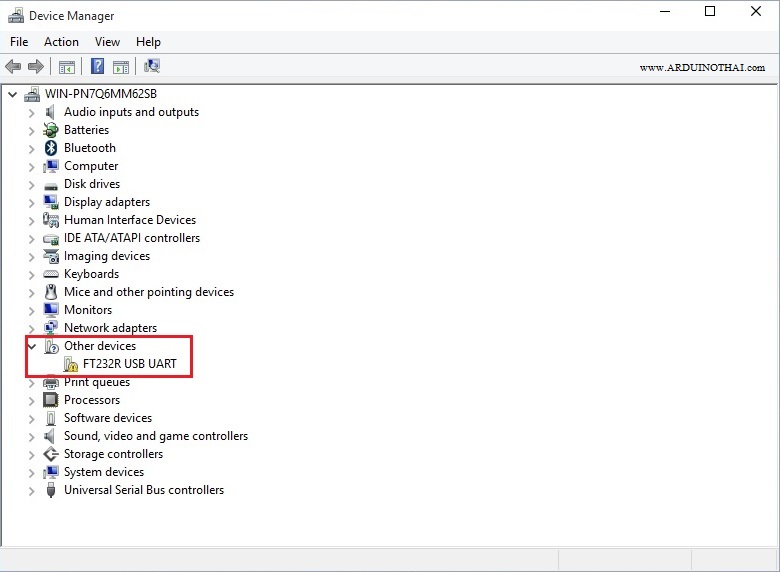Select IDE ATA/ATAPI controllers row
780x572 pixels.
click(x=132, y=238)
